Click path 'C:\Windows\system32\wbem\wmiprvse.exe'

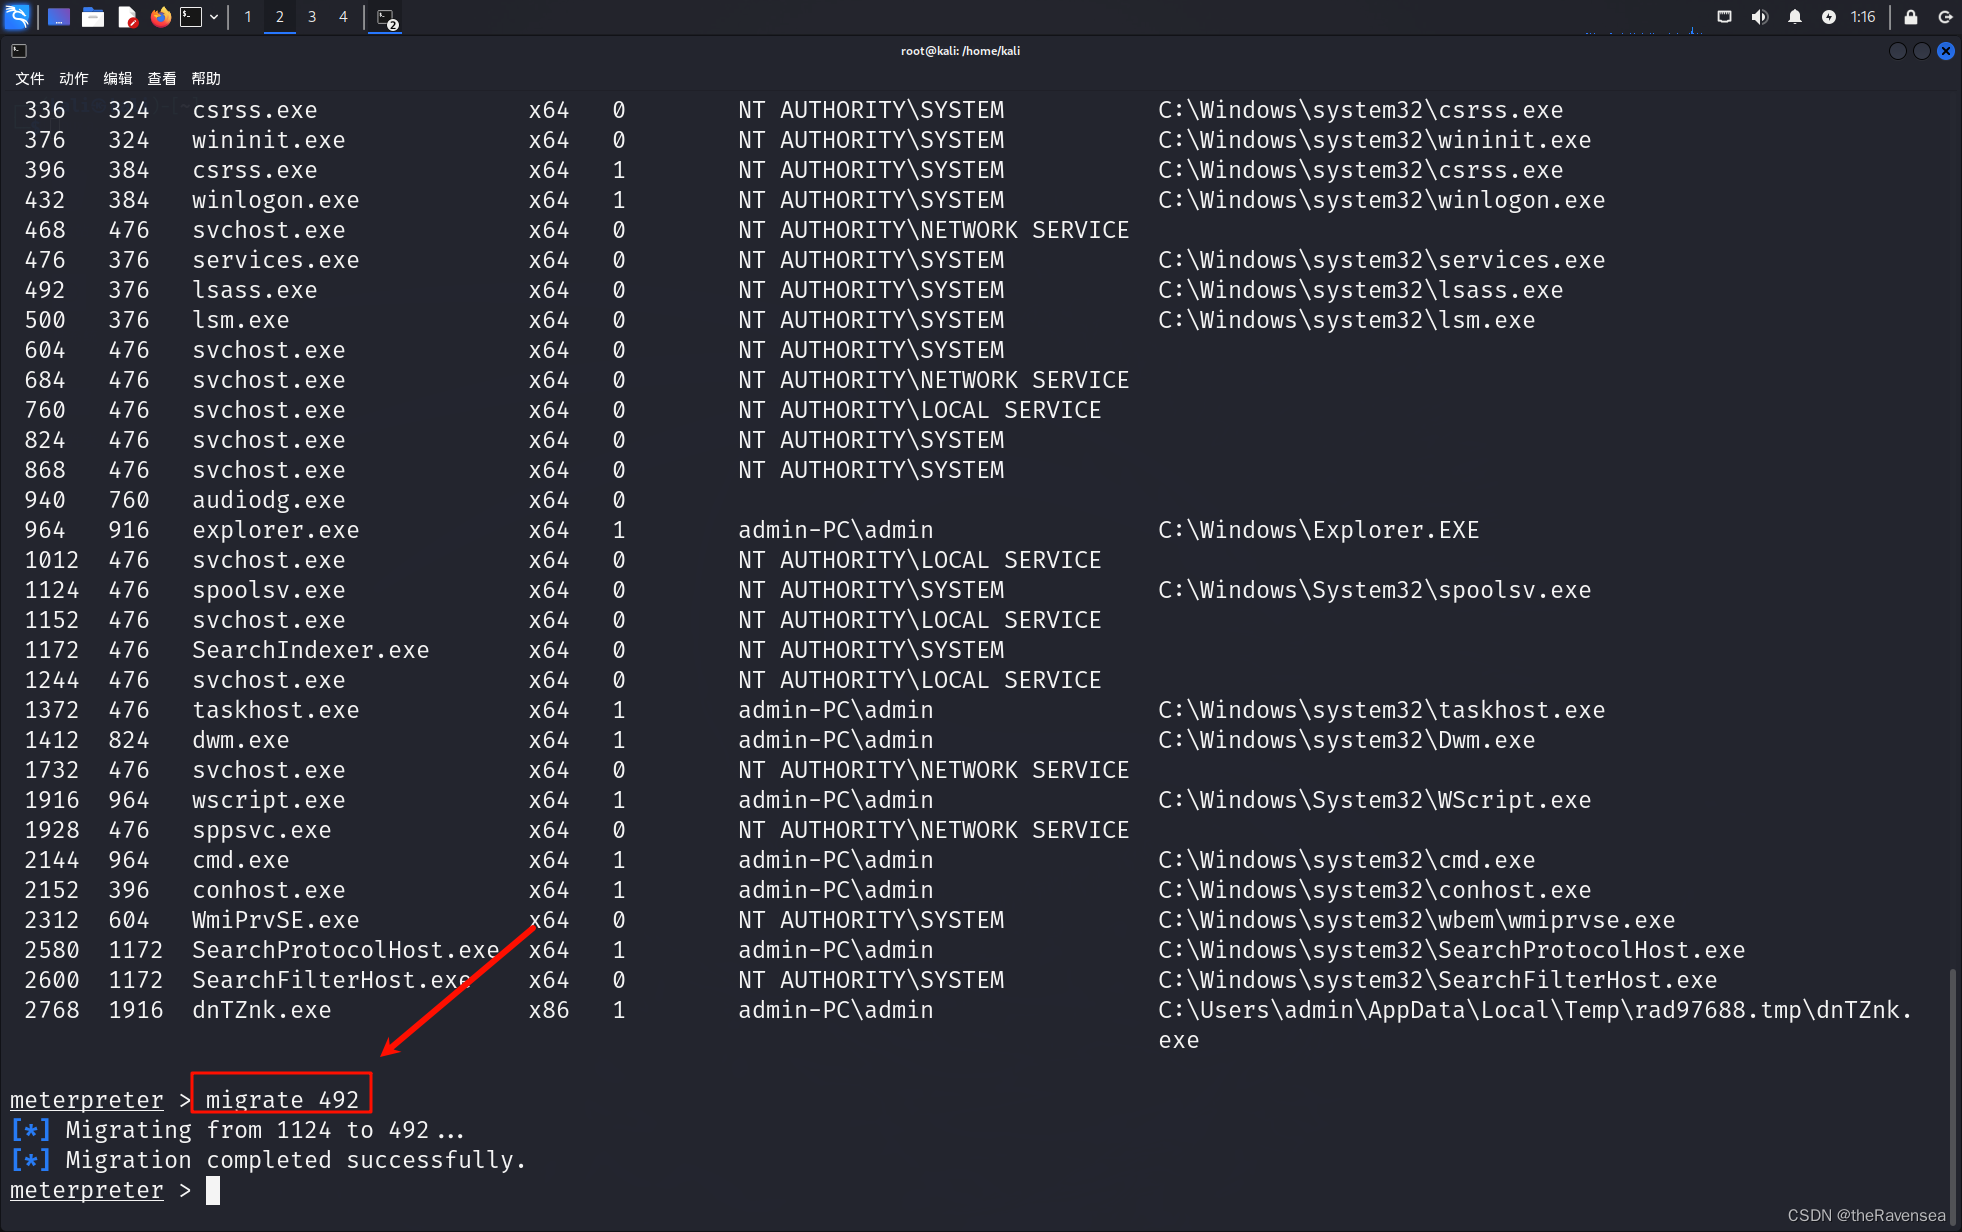1417,920
